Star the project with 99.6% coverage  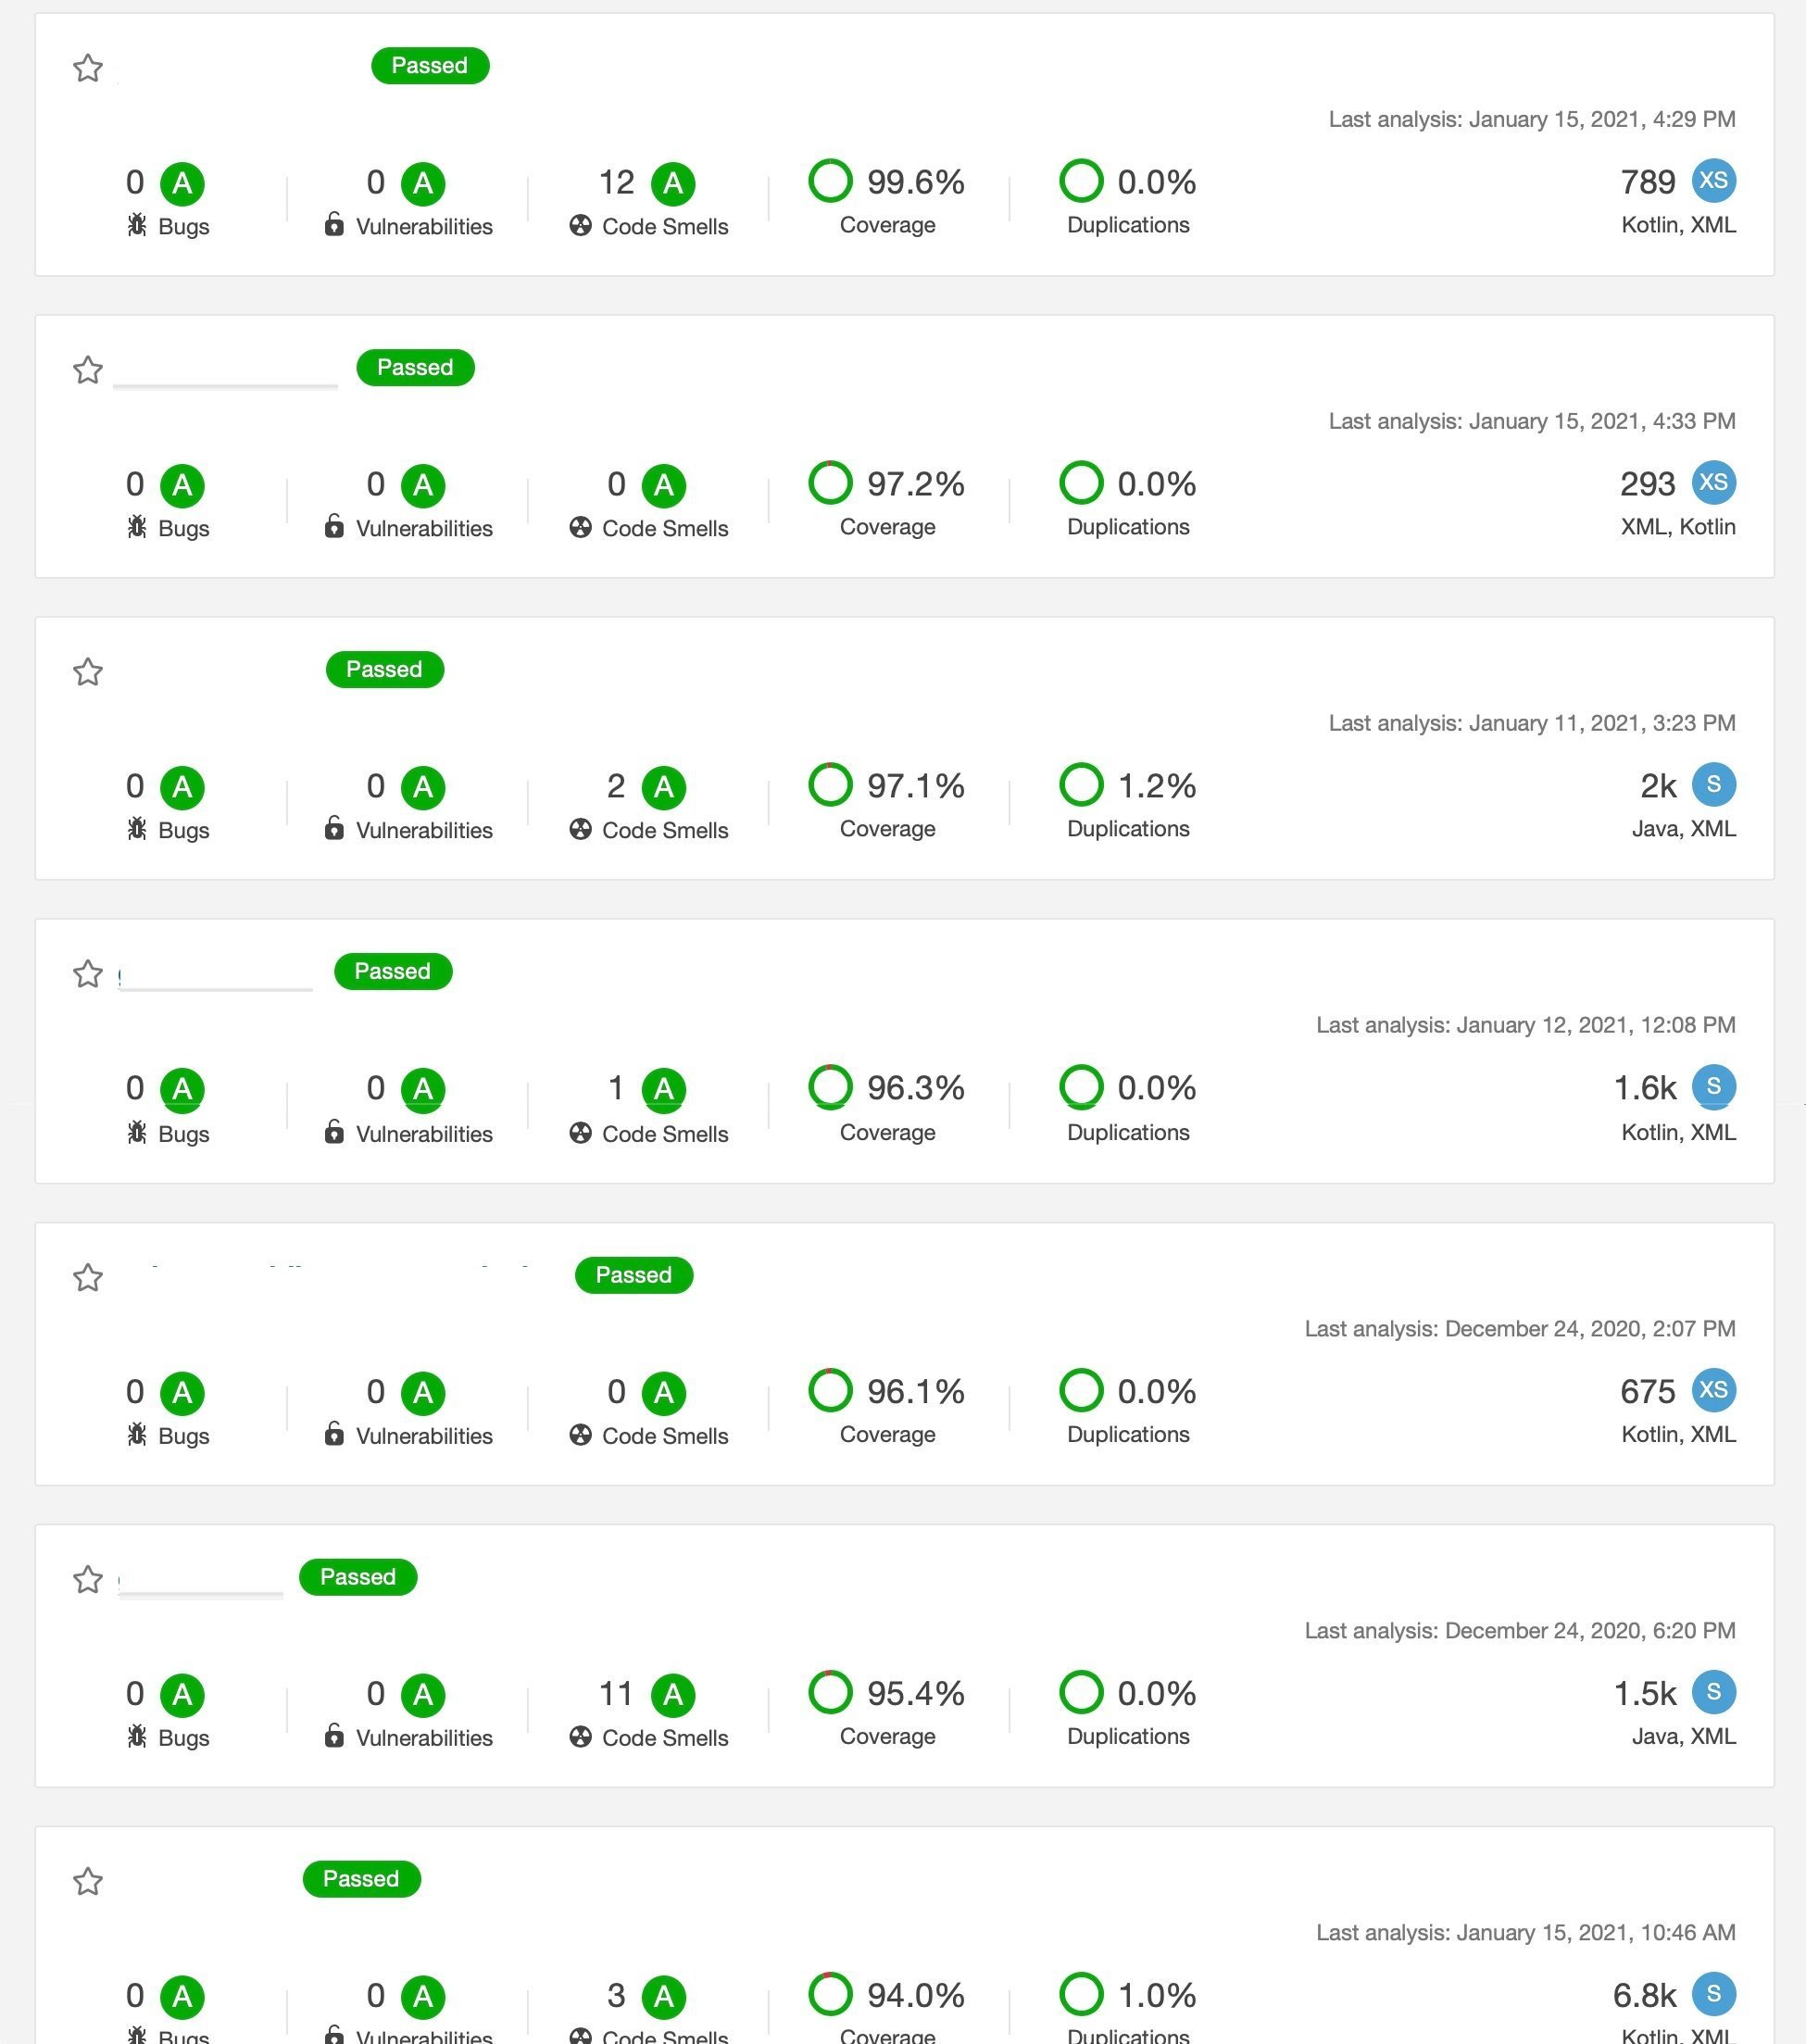pyautogui.click(x=88, y=68)
